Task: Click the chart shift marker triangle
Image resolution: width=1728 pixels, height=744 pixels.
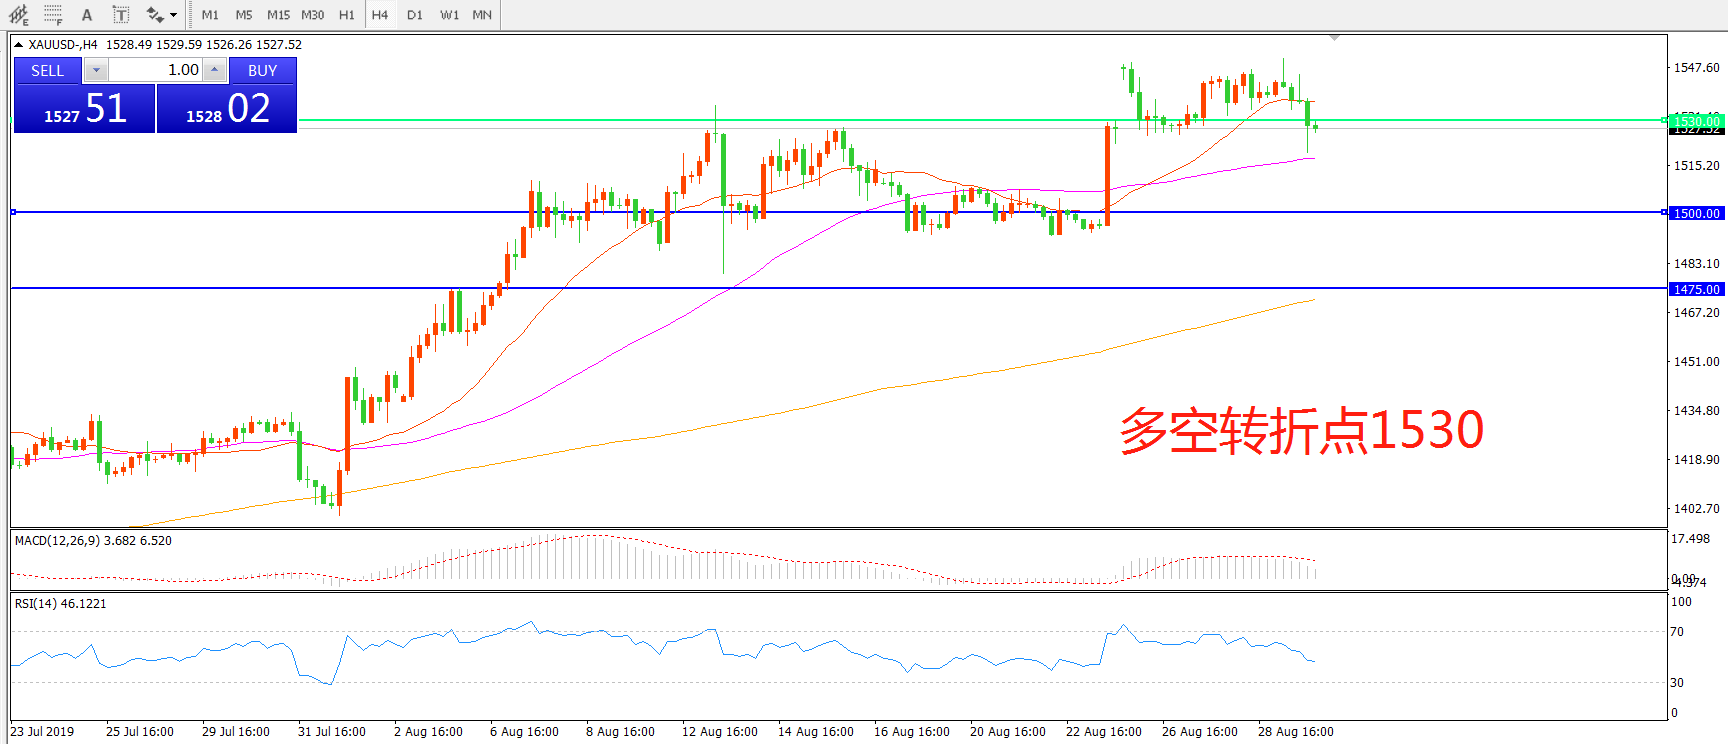Action: coord(1334,38)
